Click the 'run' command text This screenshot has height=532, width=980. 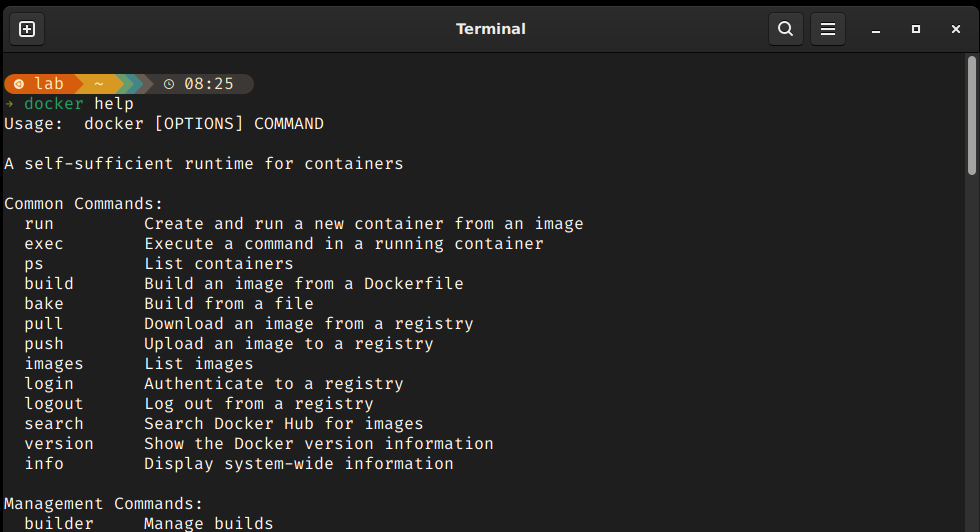click(x=39, y=224)
